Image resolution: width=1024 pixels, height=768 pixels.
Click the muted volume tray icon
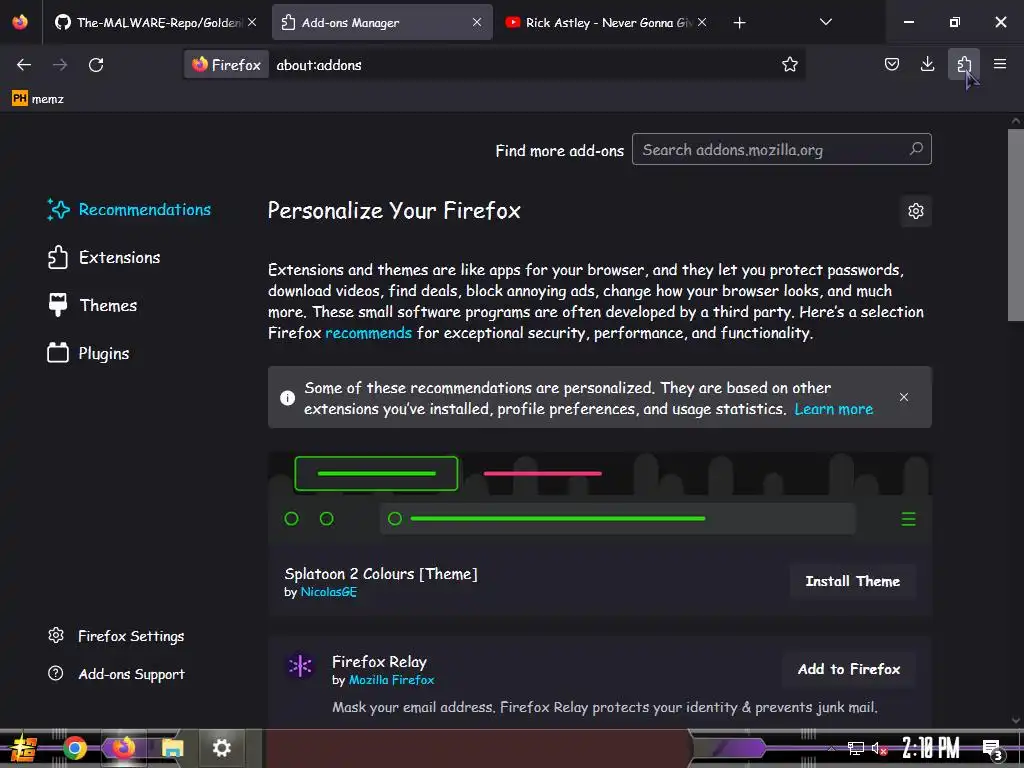(879, 748)
